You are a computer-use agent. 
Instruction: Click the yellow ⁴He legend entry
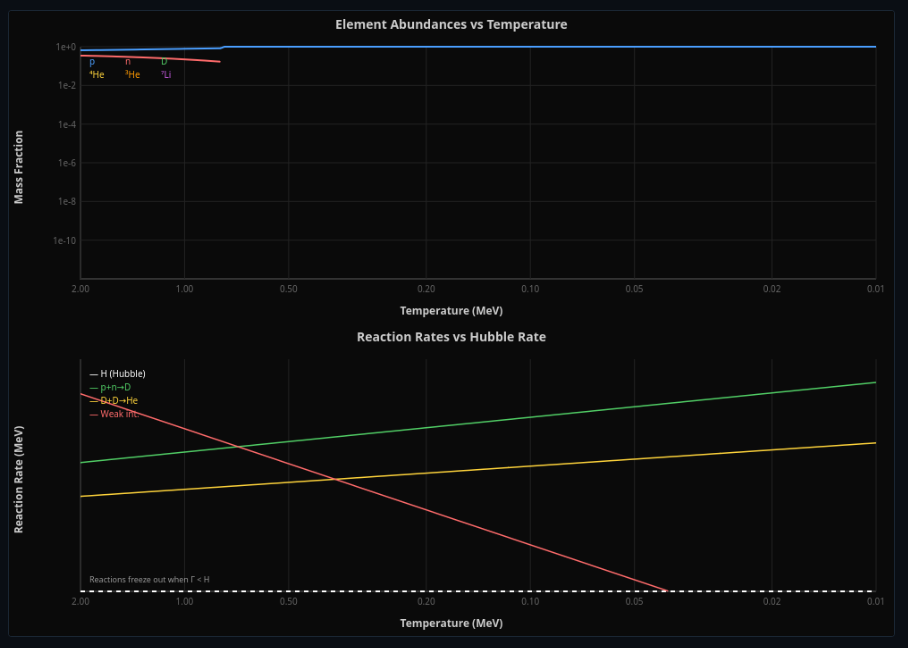click(97, 73)
